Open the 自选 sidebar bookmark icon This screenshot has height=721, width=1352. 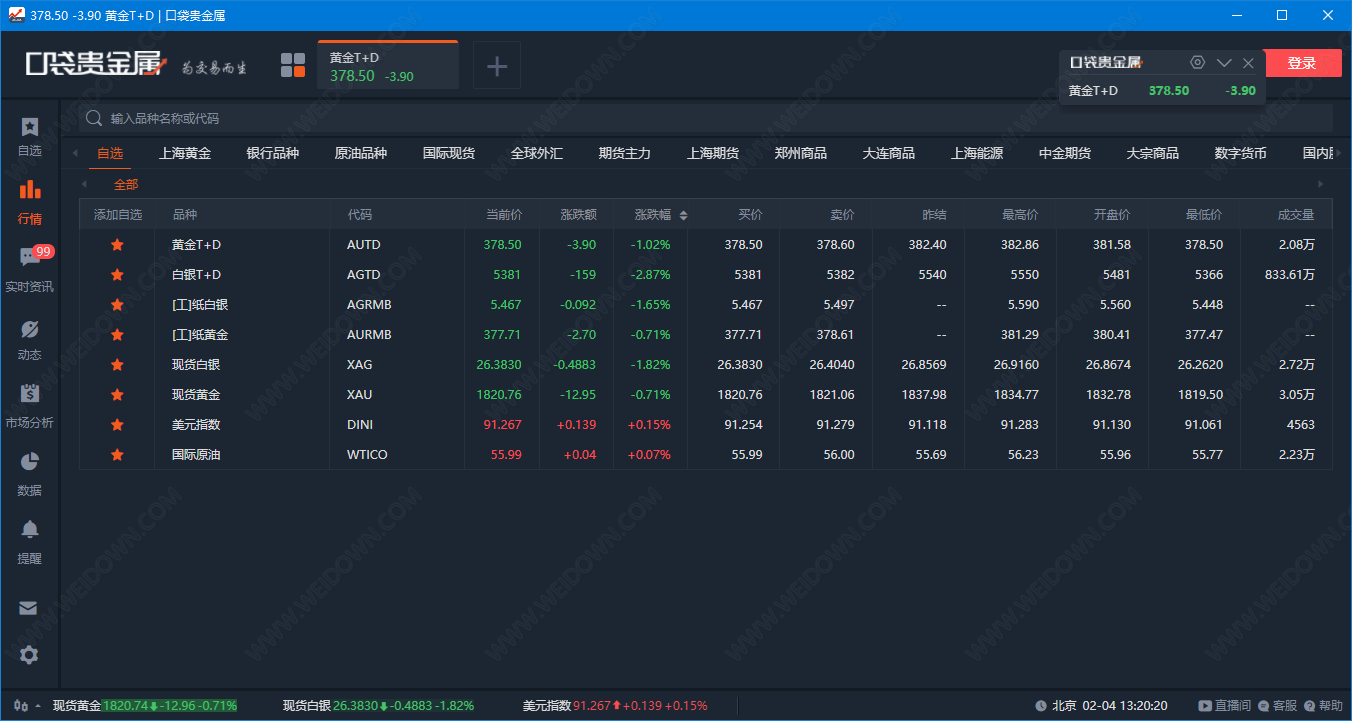29,127
